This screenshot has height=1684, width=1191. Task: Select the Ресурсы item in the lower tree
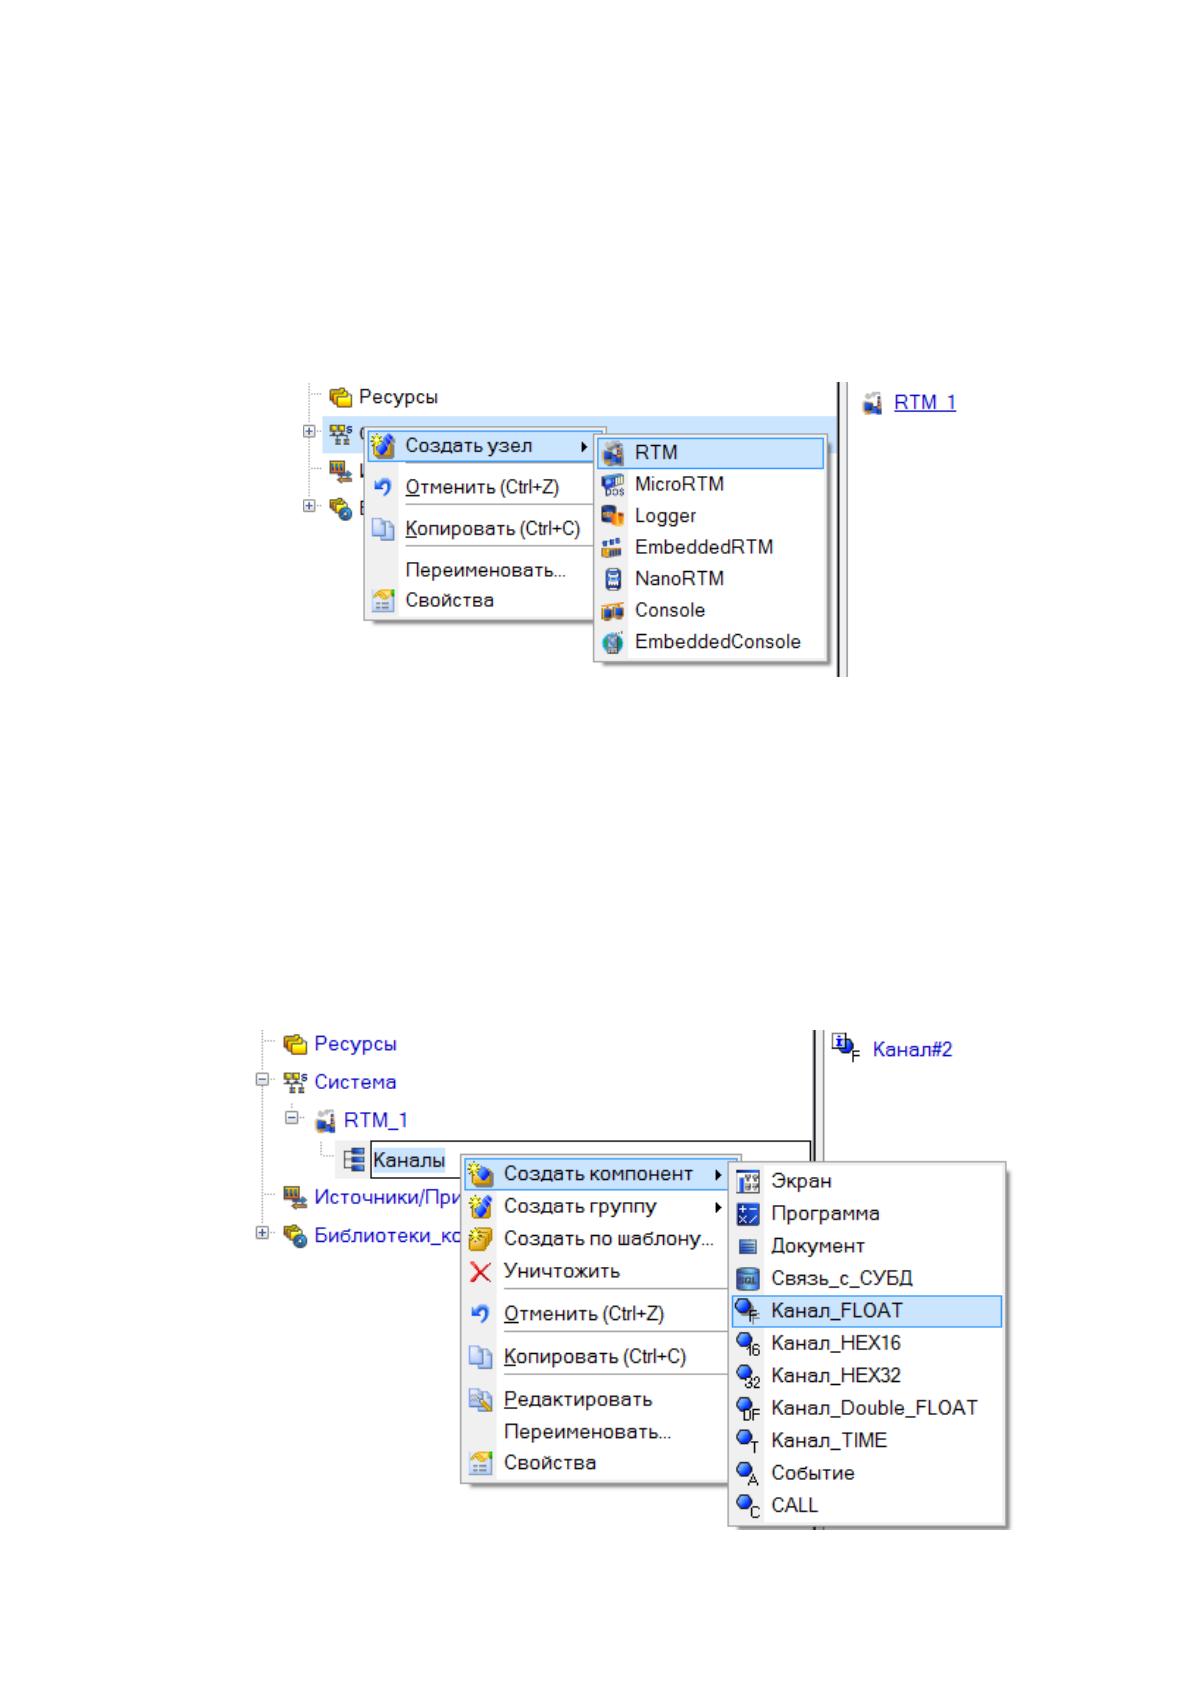point(355,1044)
